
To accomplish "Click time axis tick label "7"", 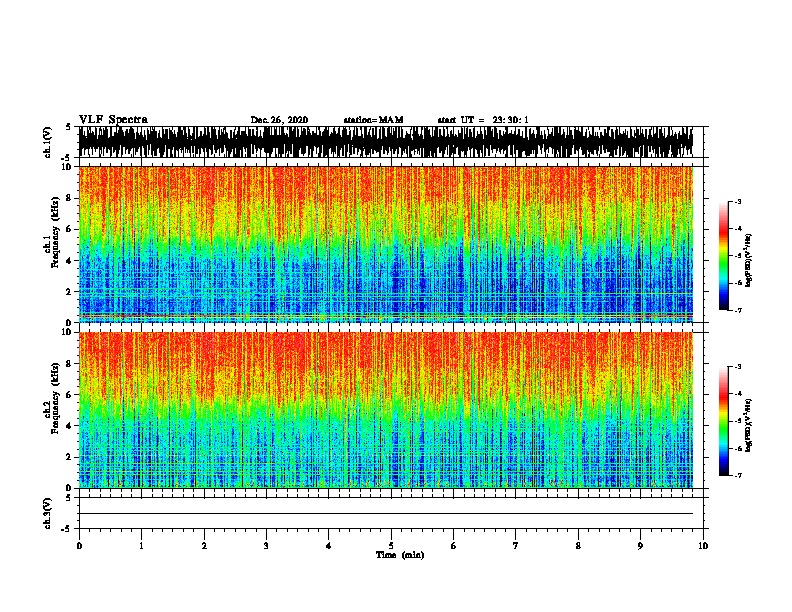I will tap(516, 546).
